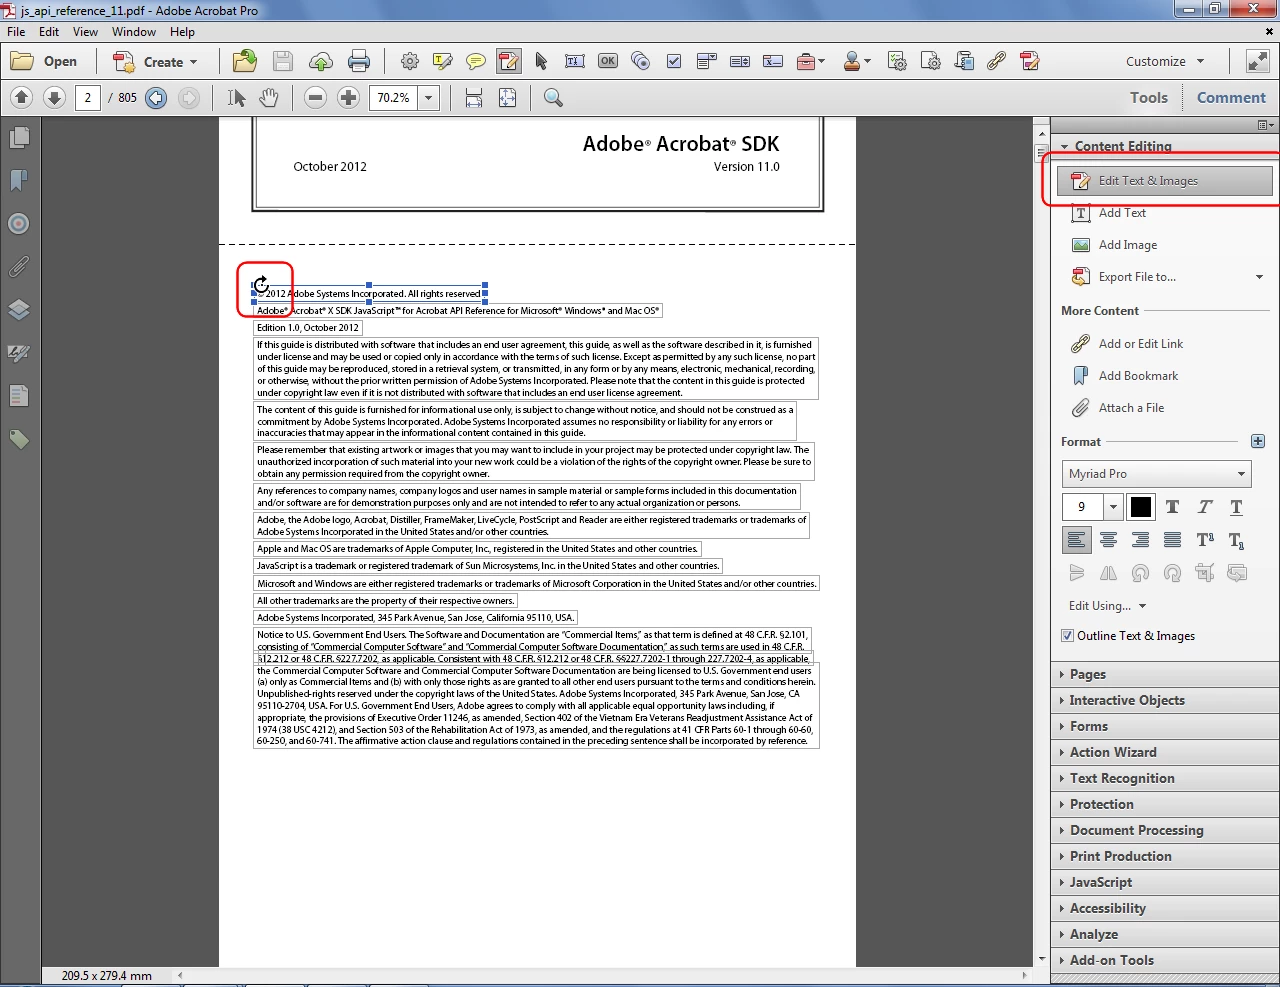The width and height of the screenshot is (1280, 987).
Task: Open the Layers navigation panel
Action: pos(19,309)
